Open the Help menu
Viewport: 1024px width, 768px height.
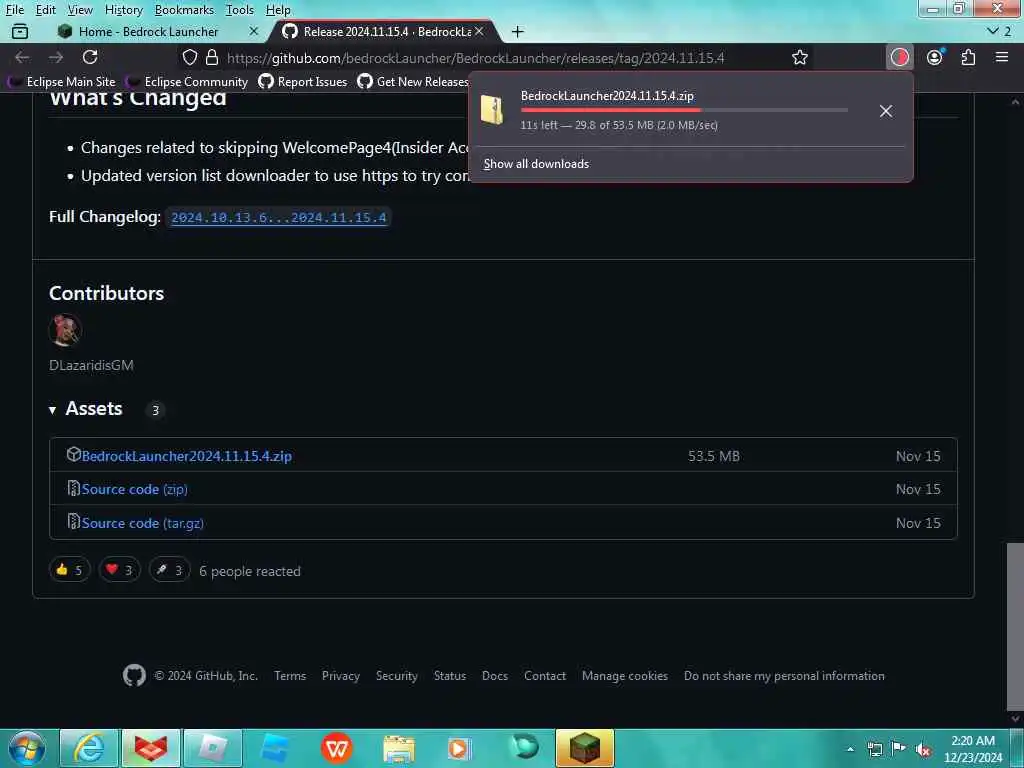(x=278, y=10)
